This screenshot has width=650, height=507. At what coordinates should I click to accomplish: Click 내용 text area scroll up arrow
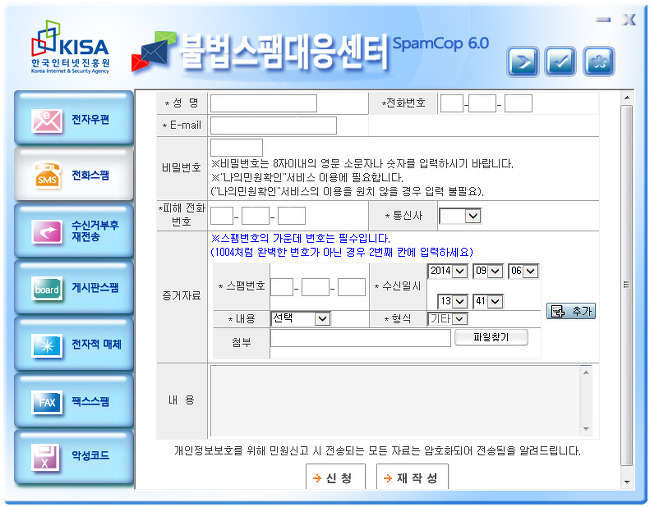(586, 373)
